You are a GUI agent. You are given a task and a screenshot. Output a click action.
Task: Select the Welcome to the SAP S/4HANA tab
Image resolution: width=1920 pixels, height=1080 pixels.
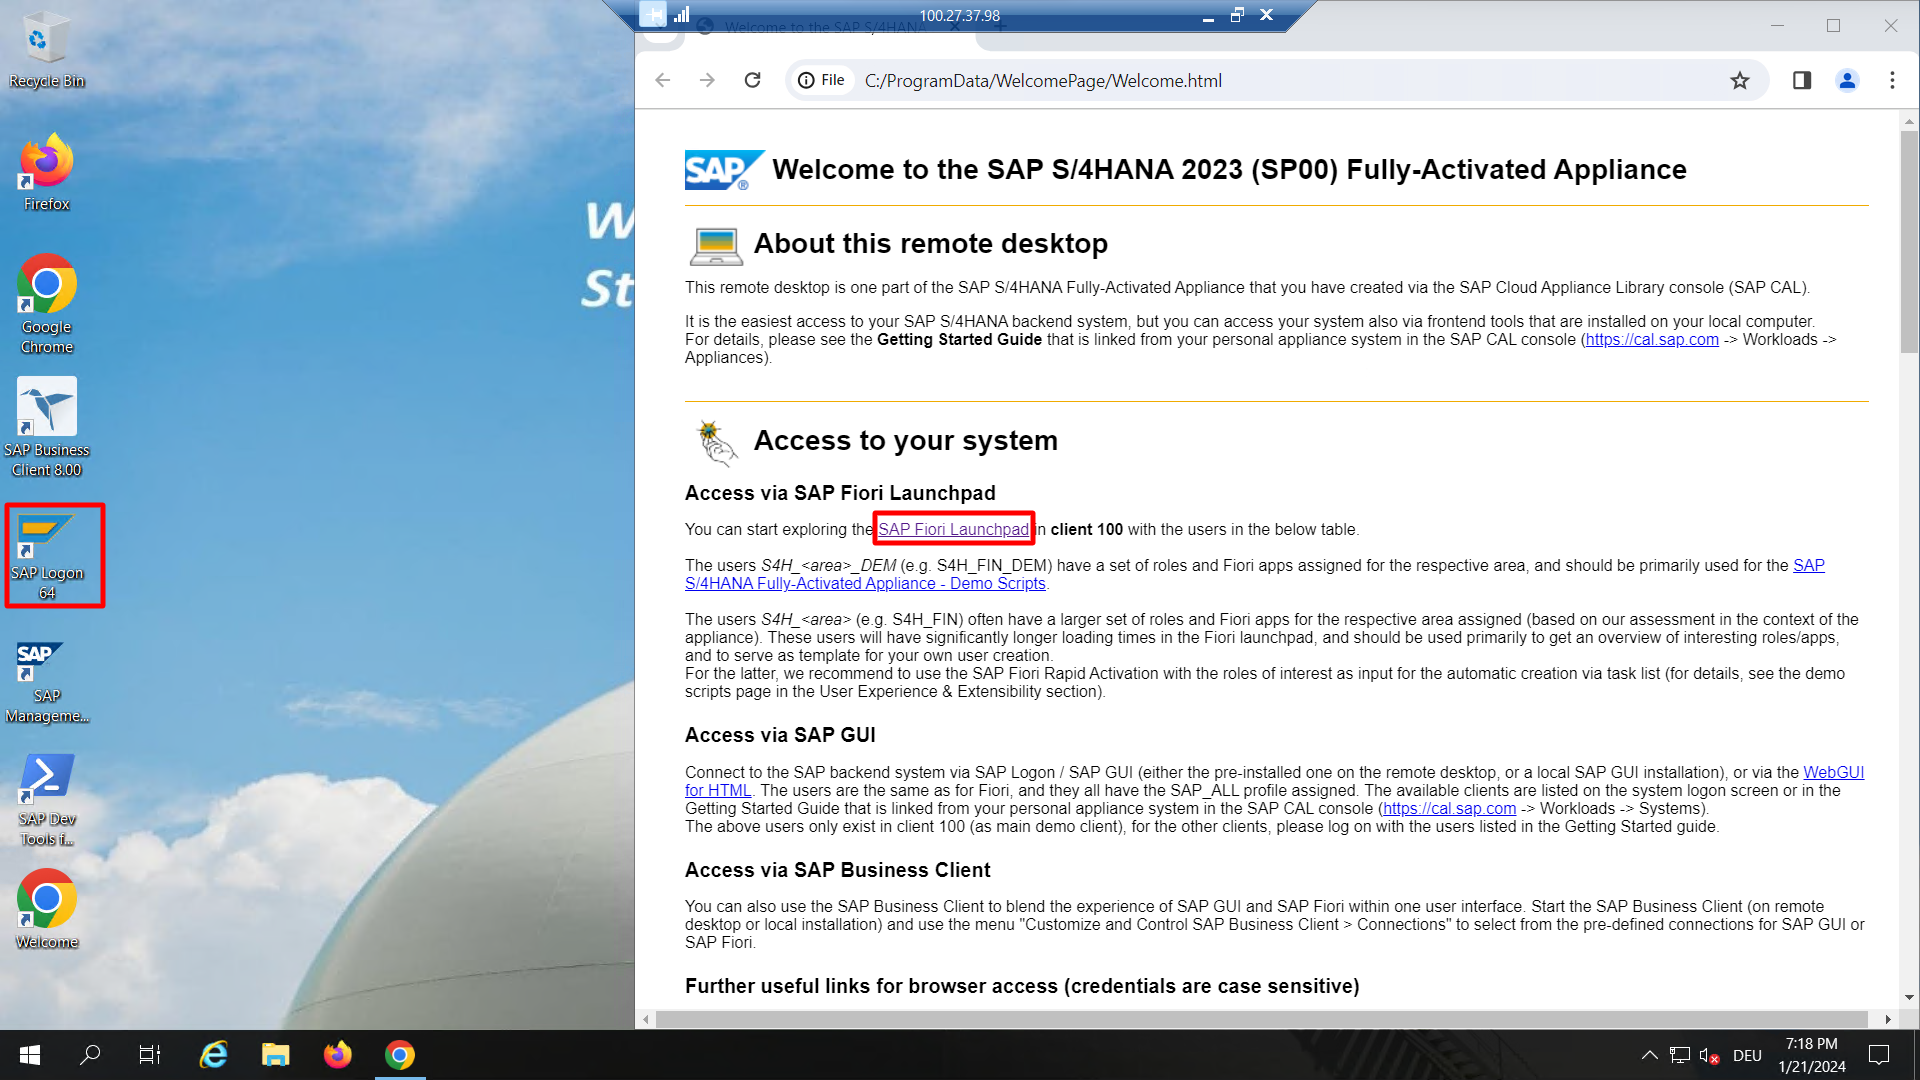[825, 27]
